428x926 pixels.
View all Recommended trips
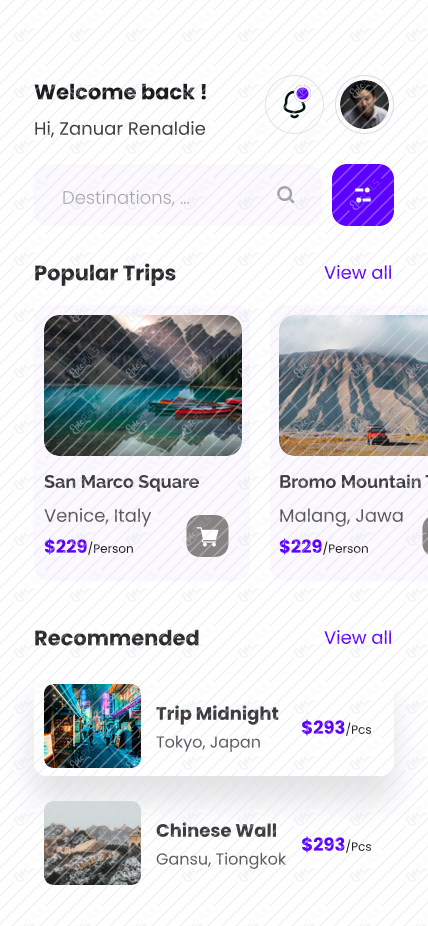(358, 638)
